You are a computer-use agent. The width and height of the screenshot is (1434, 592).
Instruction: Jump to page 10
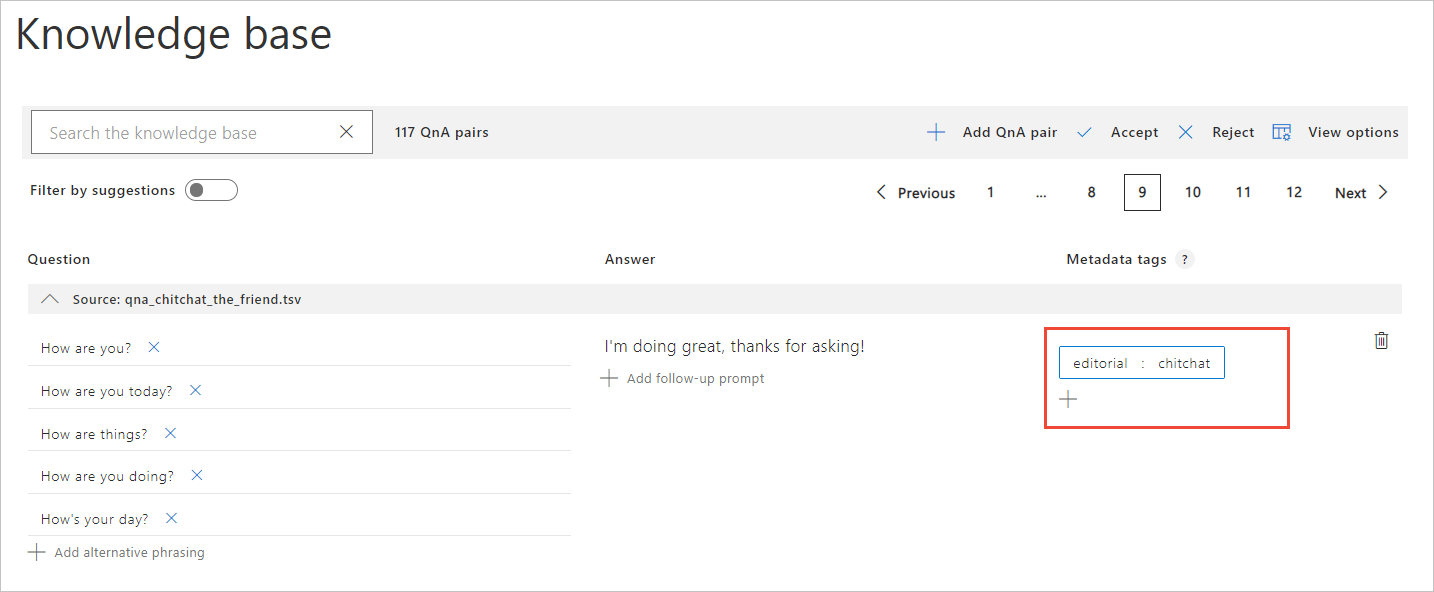tap(1192, 192)
